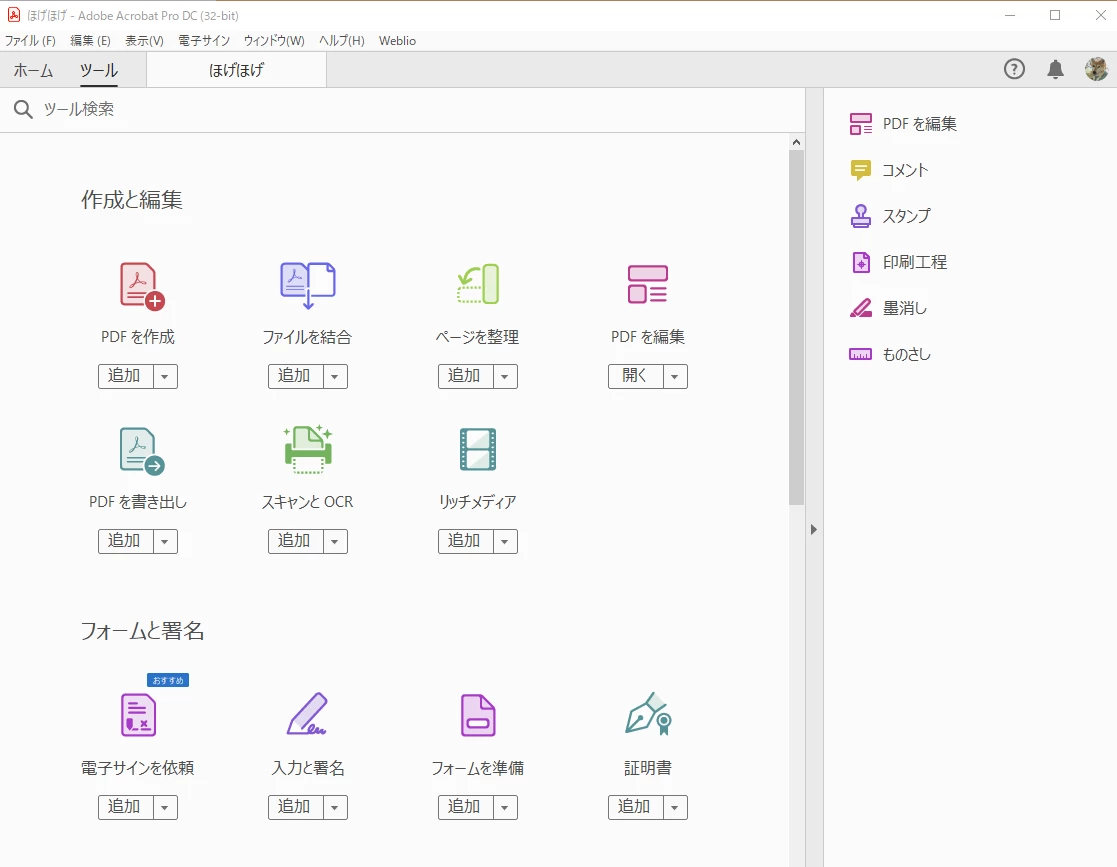The height and width of the screenshot is (867, 1117).
Task: Expand the dropdown arrow beside 証明書 追加
Action: coord(675,807)
